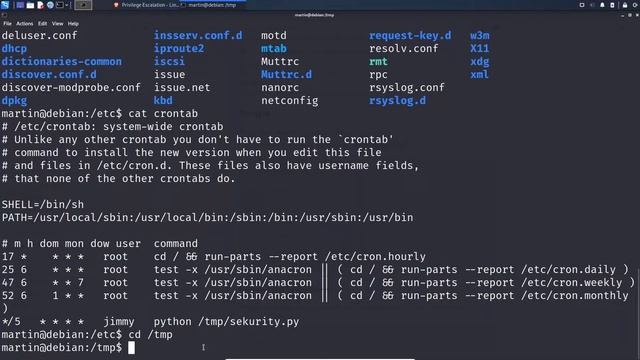This screenshot has width=640, height=360.
Task: Click on 'xdg' directory name
Action: (x=480, y=62)
